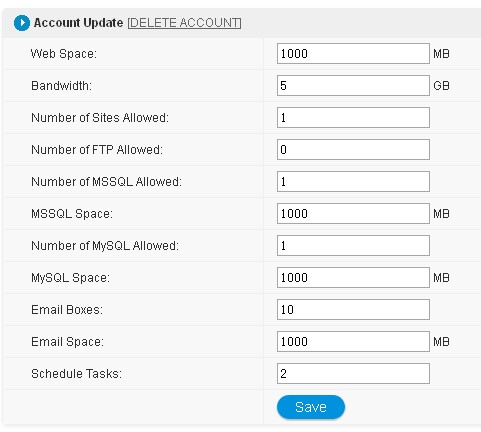Open the DELETE ACCOUNT link

tap(184, 23)
